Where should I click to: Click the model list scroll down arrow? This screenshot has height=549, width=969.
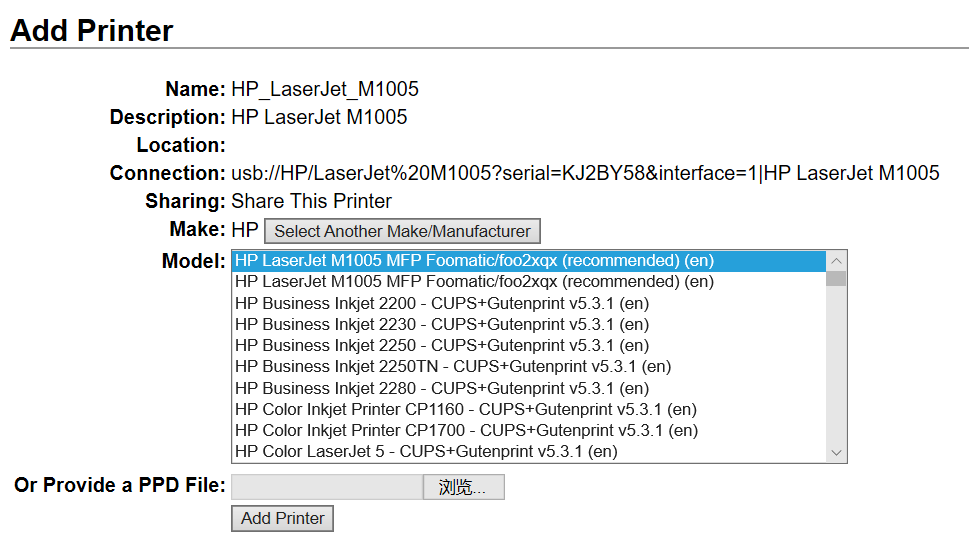836,453
